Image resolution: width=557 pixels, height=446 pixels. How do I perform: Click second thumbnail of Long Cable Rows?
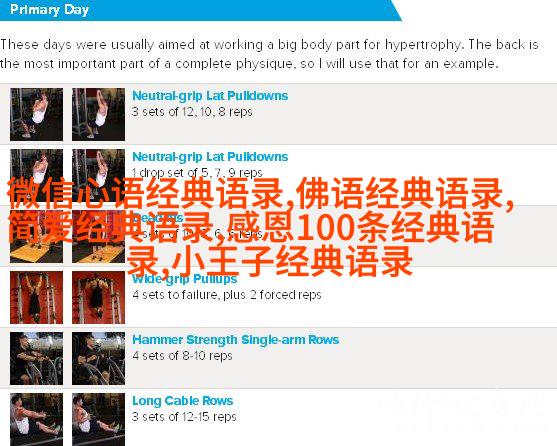pos(98,419)
